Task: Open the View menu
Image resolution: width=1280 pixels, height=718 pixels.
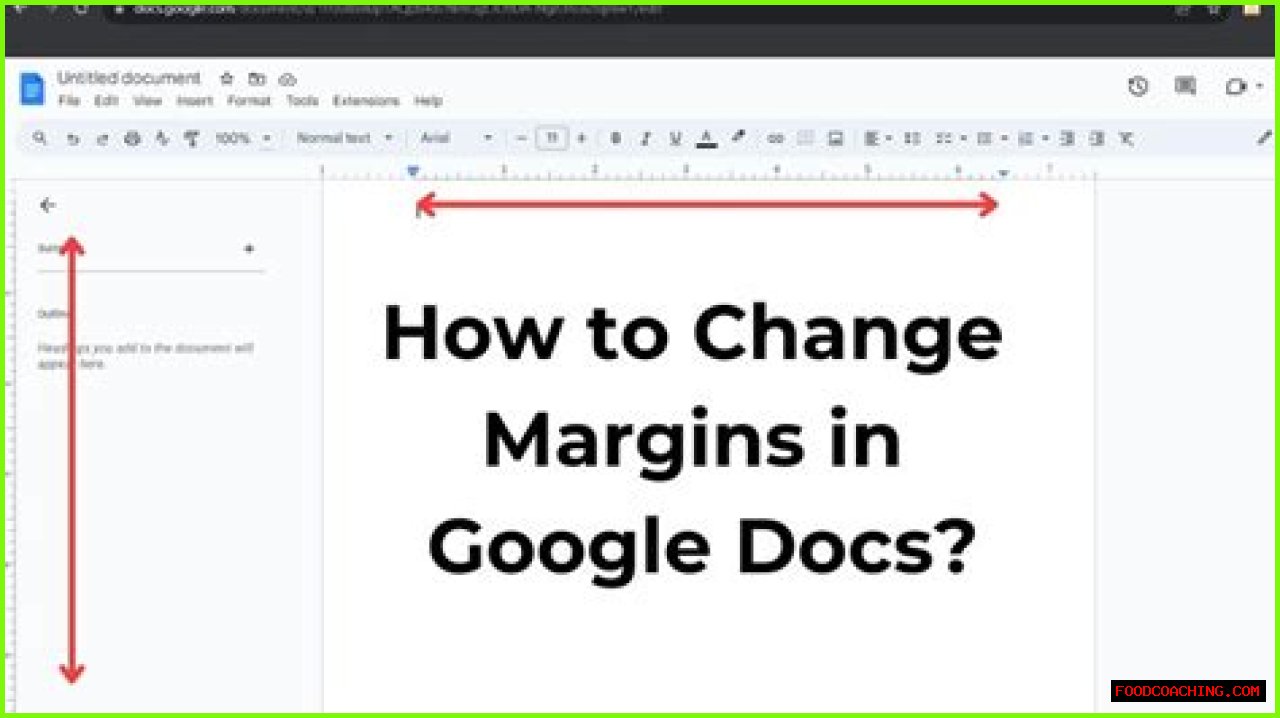Action: coord(147,101)
